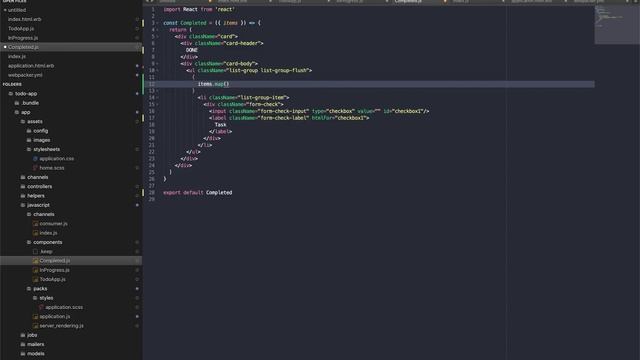Click the 'Task' text on line 18
Image resolution: width=640 pixels, height=360 pixels.
click(x=220, y=125)
